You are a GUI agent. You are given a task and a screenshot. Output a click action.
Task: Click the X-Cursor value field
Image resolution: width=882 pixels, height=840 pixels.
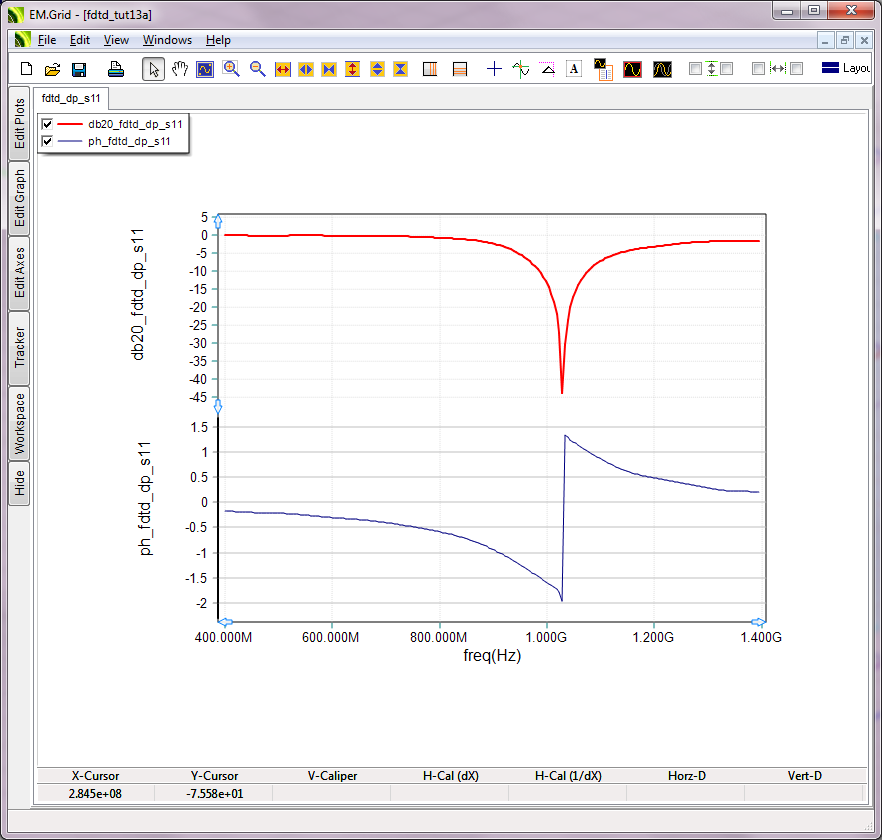coord(96,793)
